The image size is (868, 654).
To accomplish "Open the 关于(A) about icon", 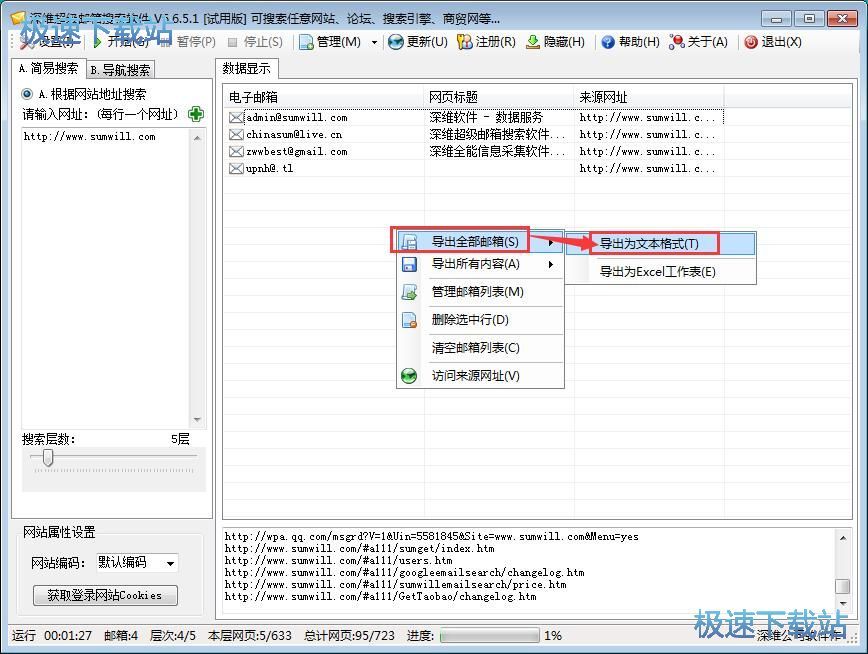I will pyautogui.click(x=676, y=42).
